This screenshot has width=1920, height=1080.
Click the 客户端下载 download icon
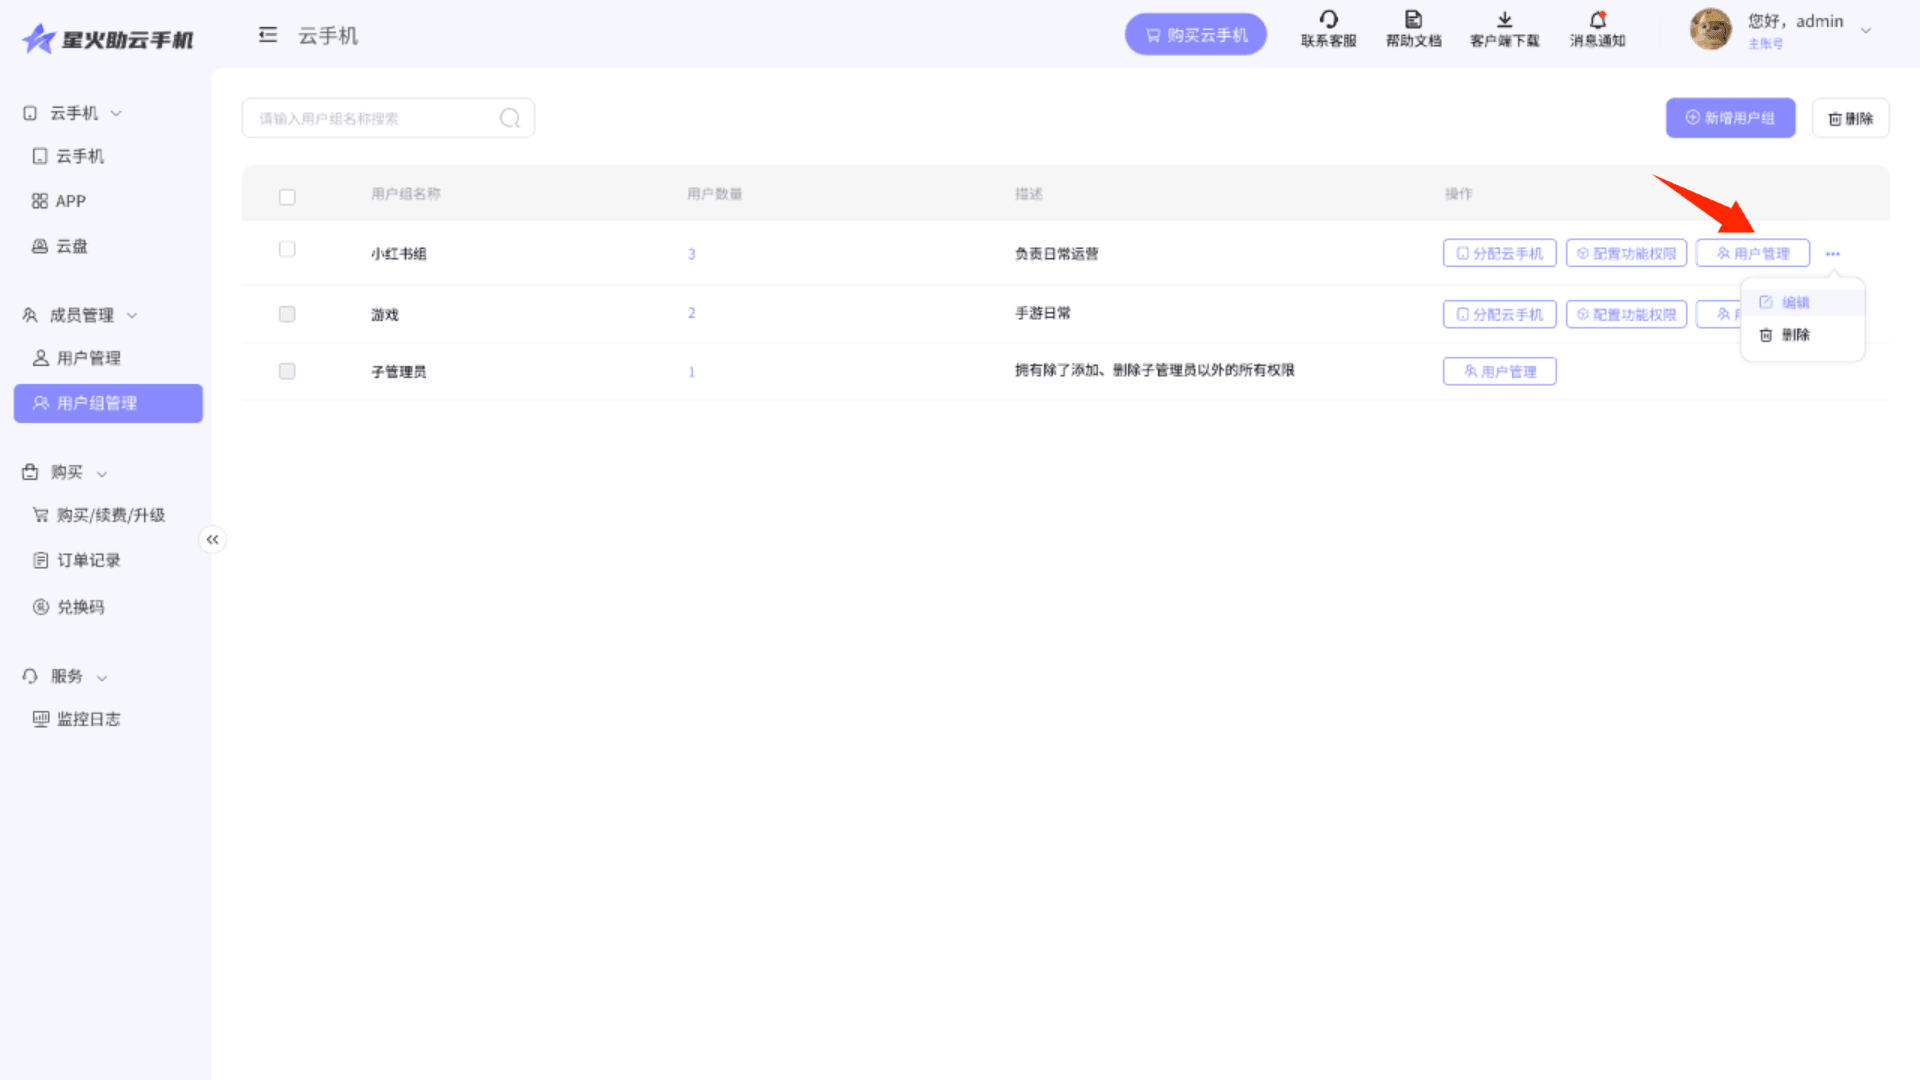(x=1504, y=19)
